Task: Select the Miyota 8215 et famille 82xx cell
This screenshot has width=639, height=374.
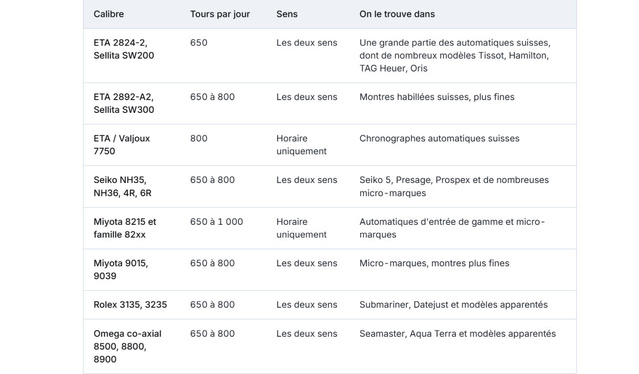Action: (125, 228)
